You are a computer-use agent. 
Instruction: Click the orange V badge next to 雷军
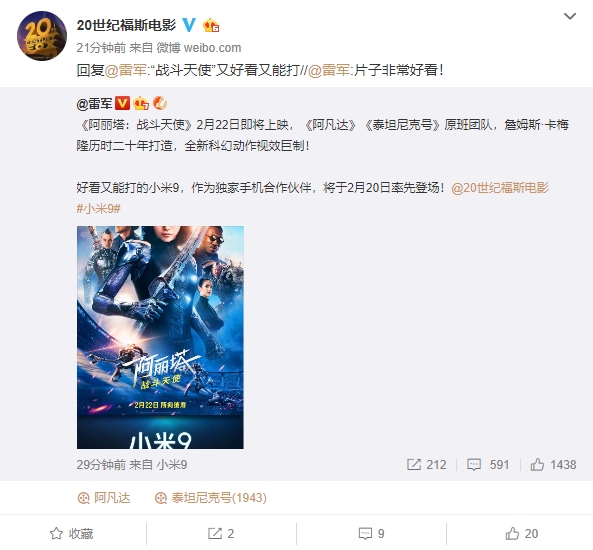click(122, 103)
